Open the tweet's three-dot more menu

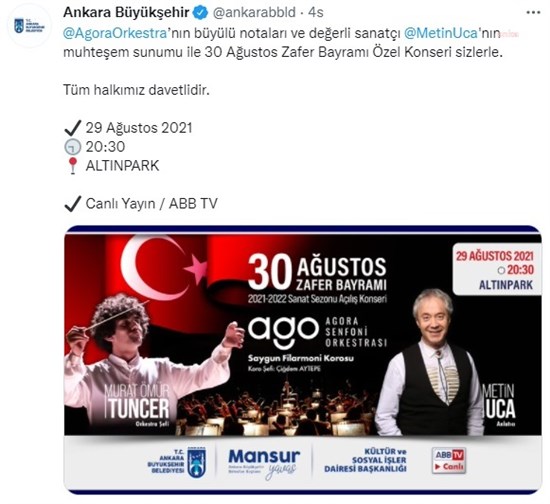[x=534, y=13]
